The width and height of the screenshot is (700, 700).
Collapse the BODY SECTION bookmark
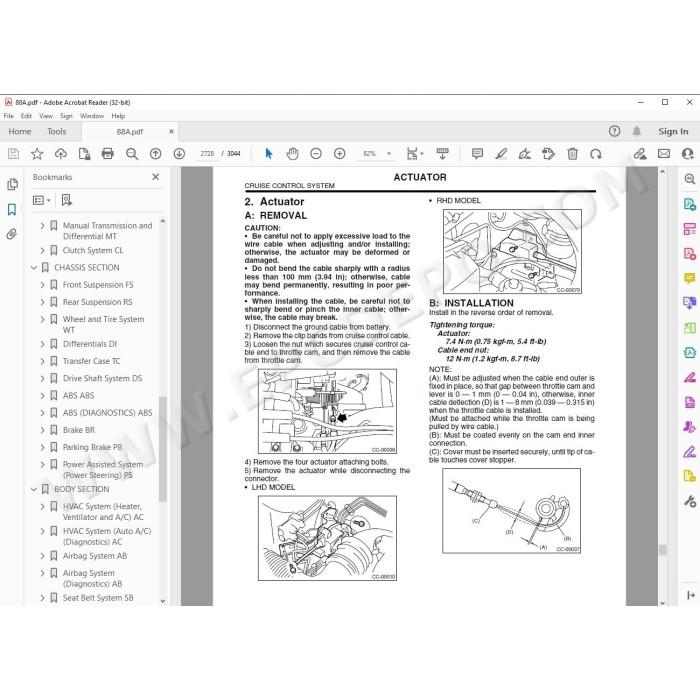click(33, 489)
